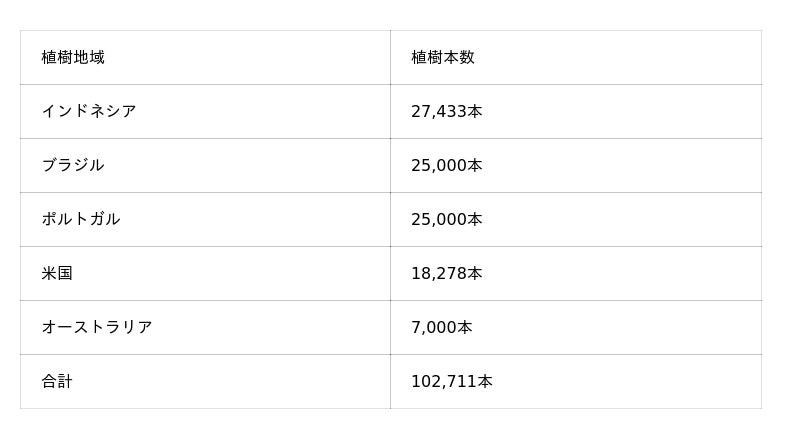
Task: Select the 27,433本 value cell
Action: coord(447,111)
